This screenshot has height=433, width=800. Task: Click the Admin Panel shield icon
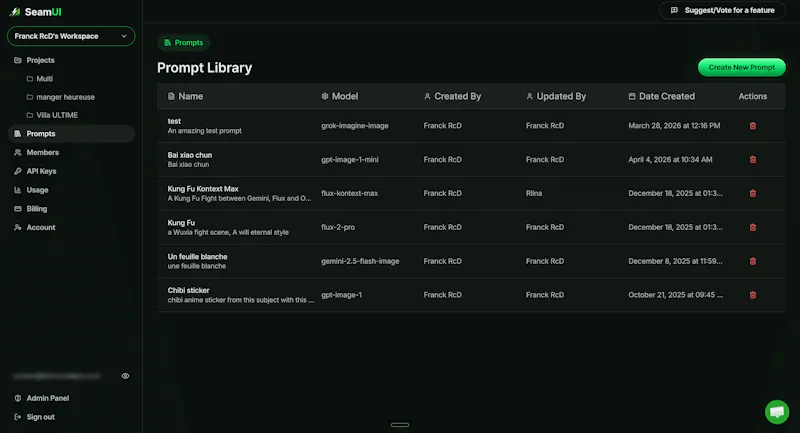(x=18, y=398)
